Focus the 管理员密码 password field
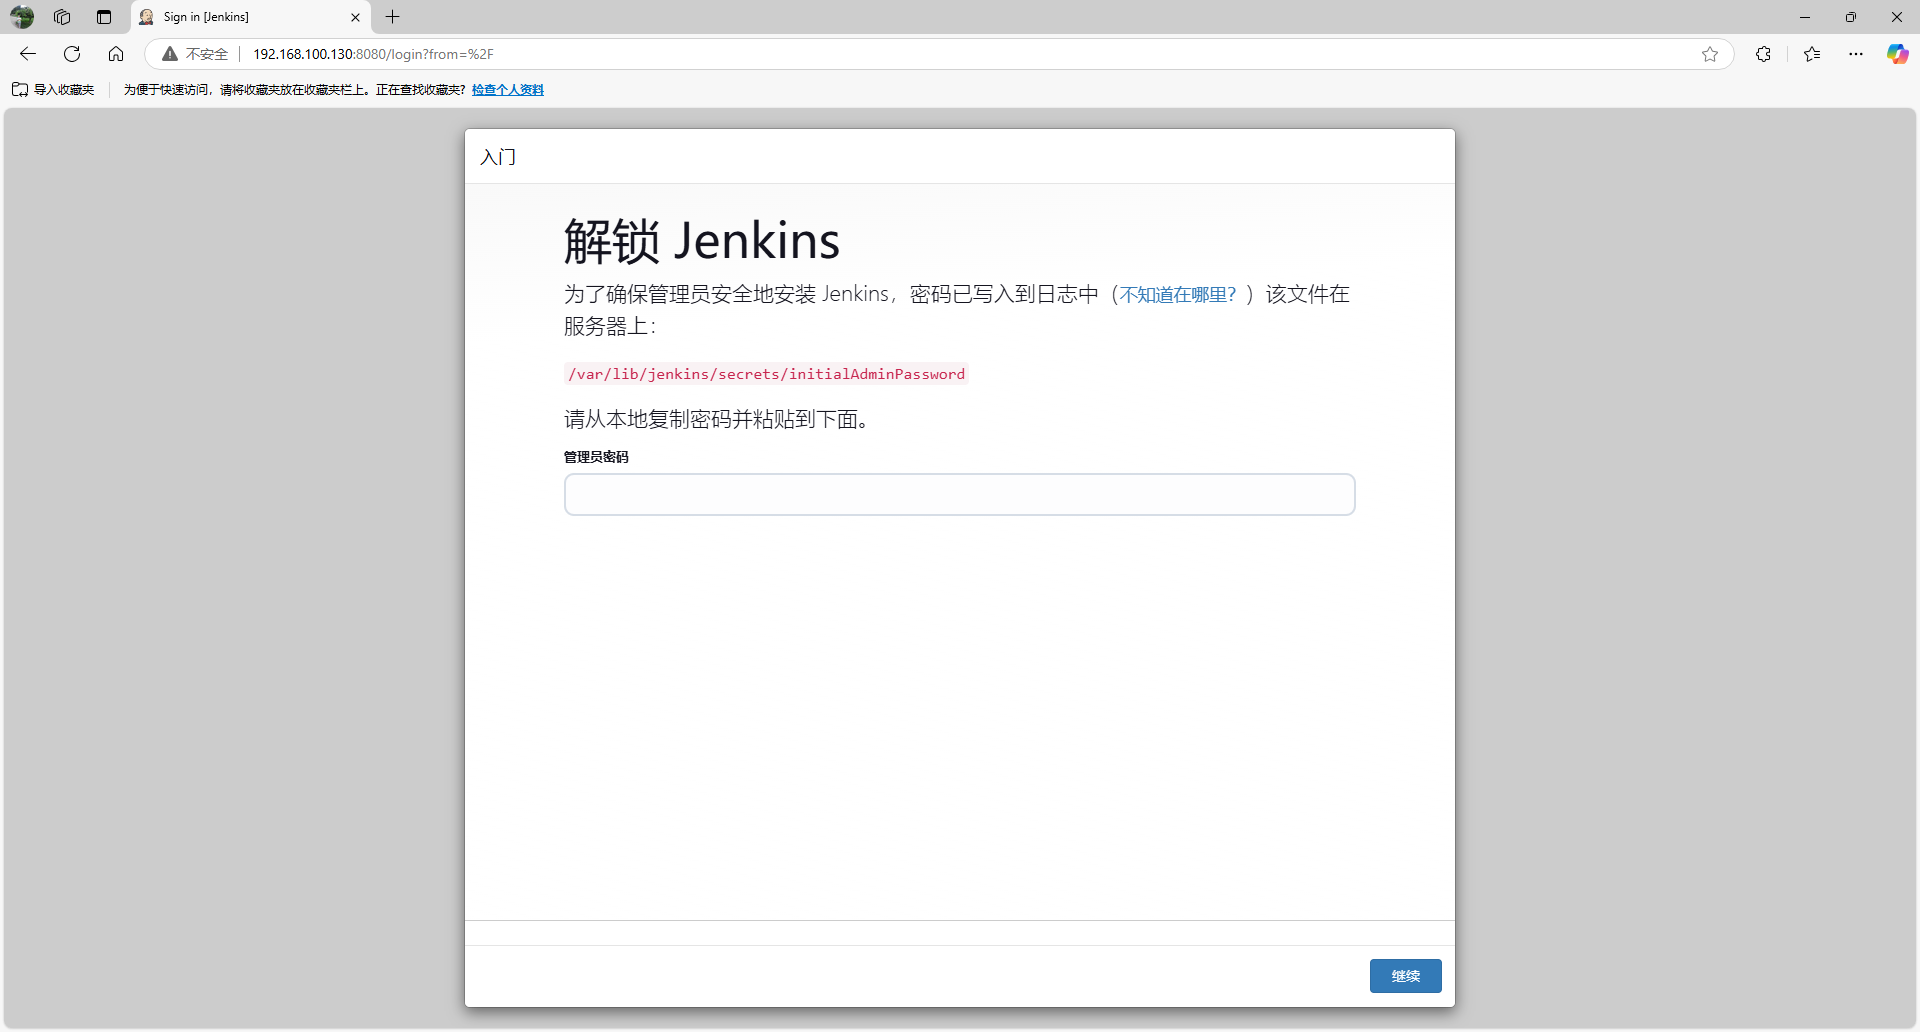Viewport: 1920px width, 1032px height. 960,495
